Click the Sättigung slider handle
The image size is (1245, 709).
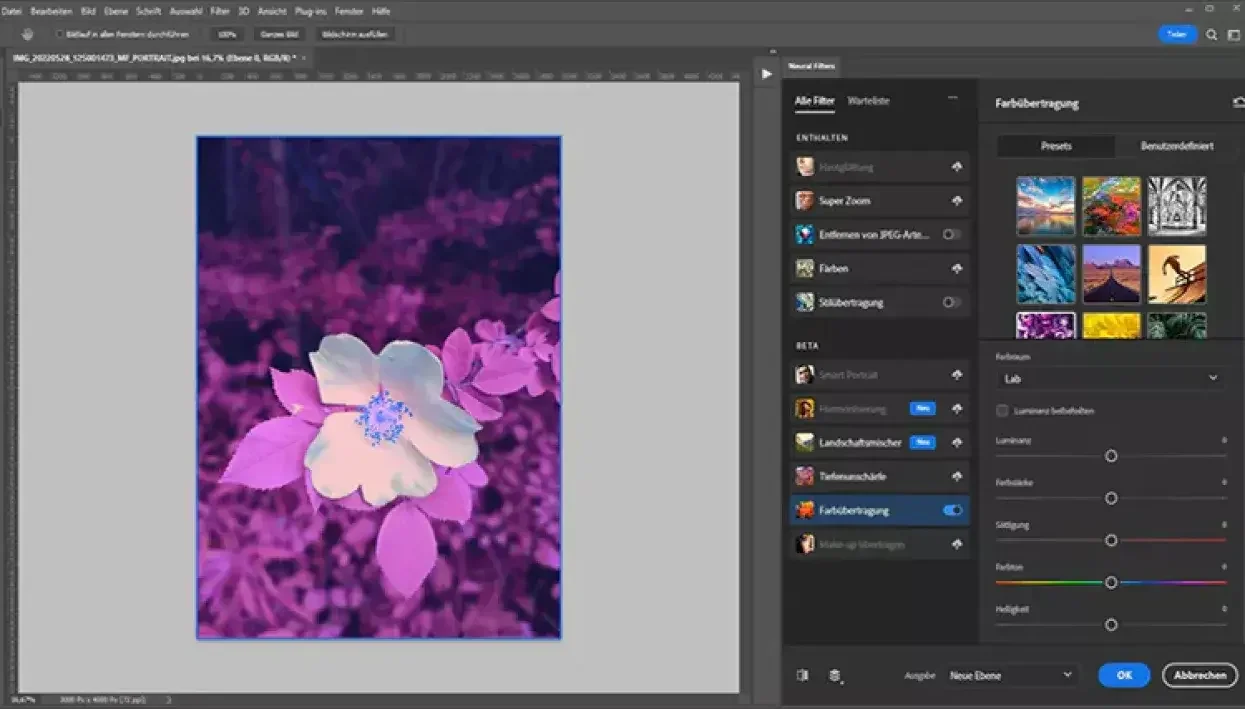[x=1110, y=540]
